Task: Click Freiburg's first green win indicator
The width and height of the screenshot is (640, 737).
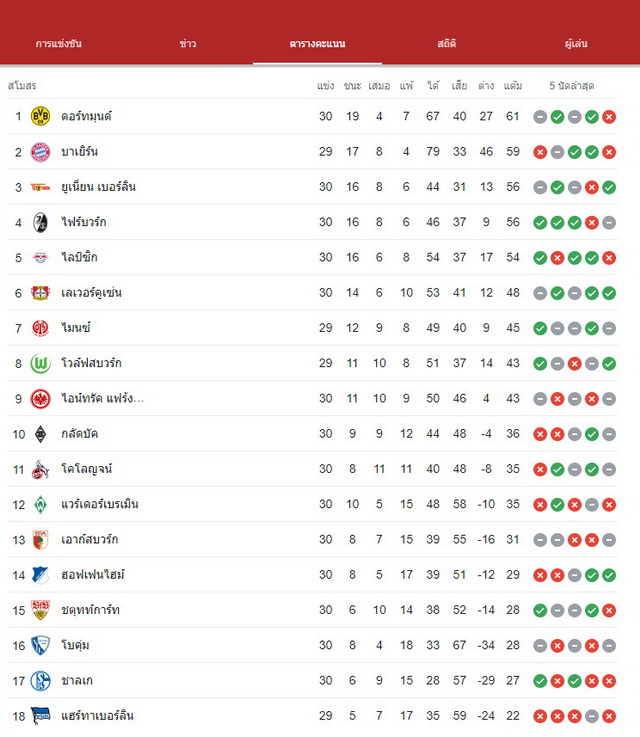Action: click(x=540, y=222)
